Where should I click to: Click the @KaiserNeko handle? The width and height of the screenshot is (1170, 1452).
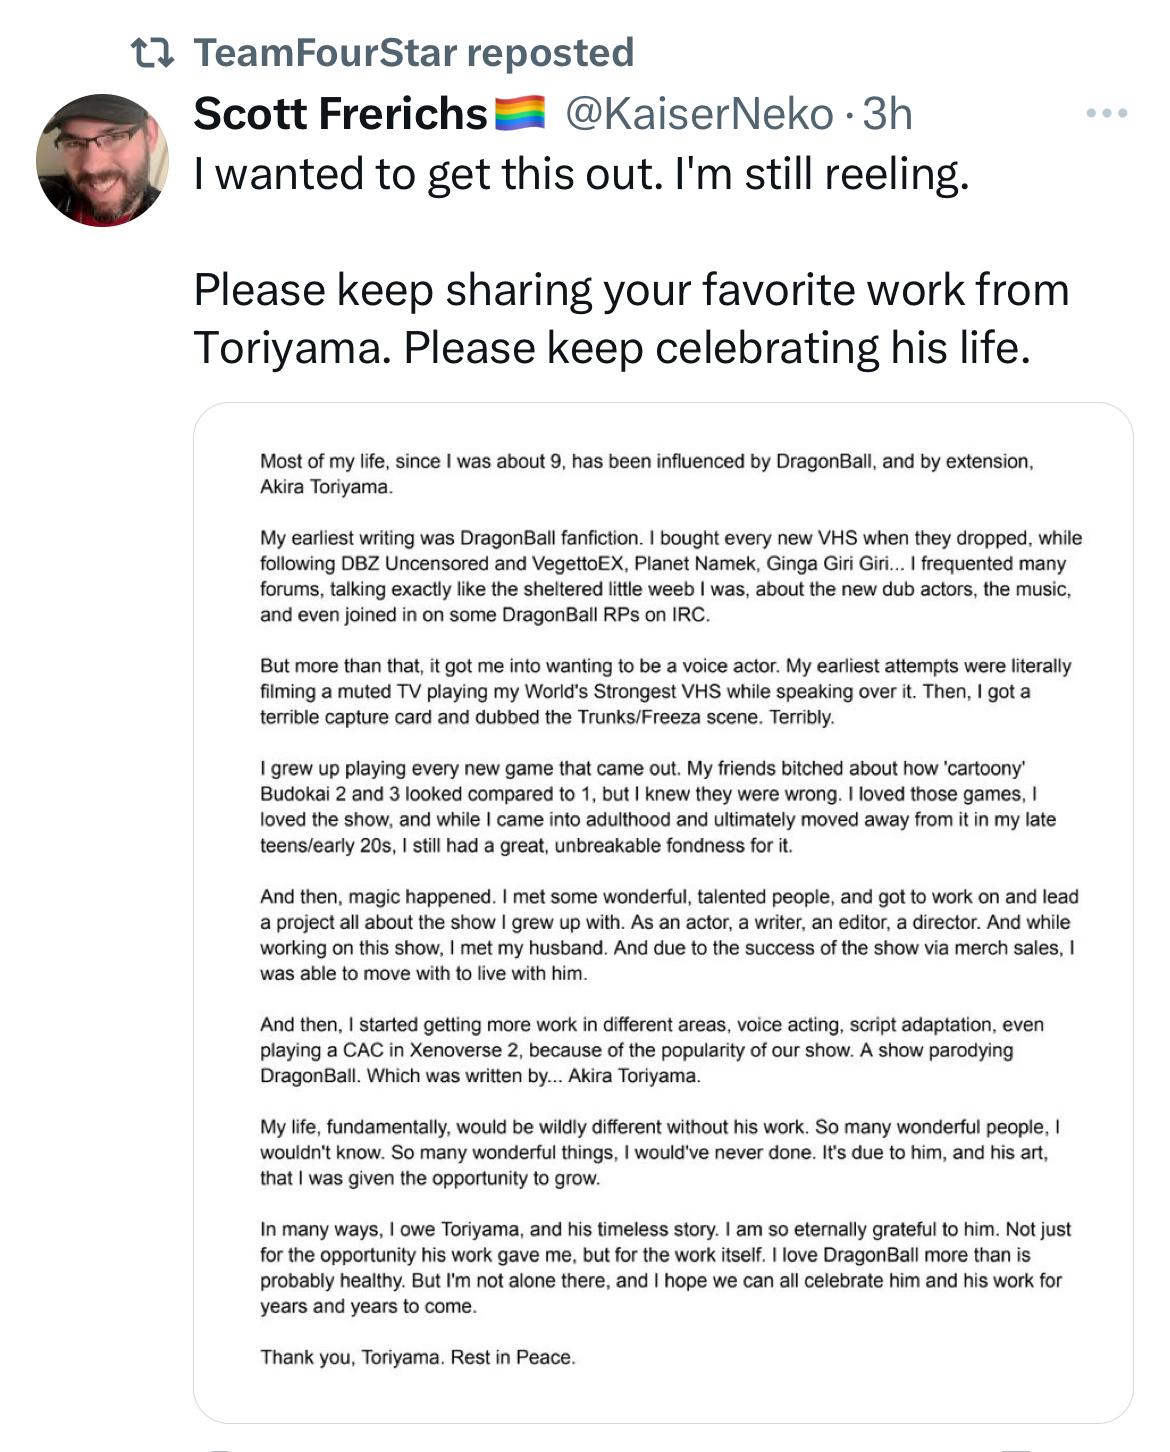click(x=699, y=114)
